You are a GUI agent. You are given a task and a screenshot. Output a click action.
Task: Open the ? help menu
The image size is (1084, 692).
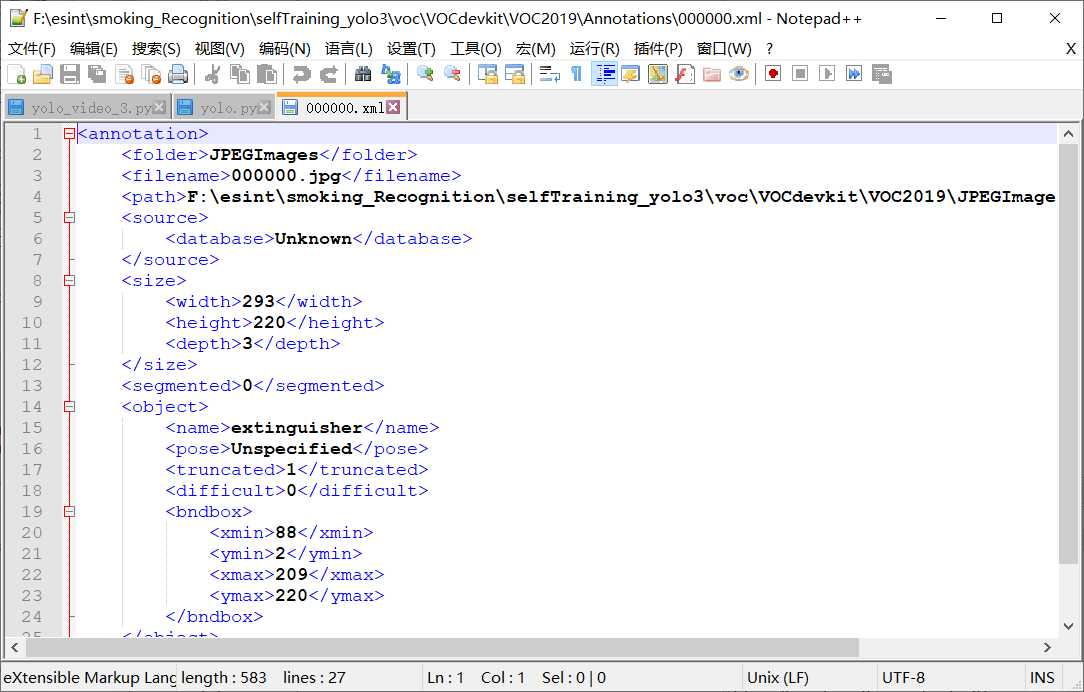point(769,48)
